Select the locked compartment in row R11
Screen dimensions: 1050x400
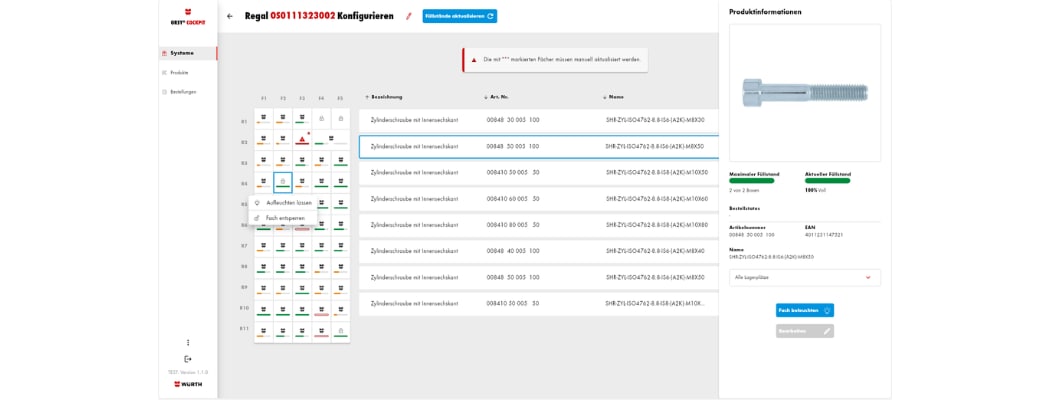[x=340, y=331]
